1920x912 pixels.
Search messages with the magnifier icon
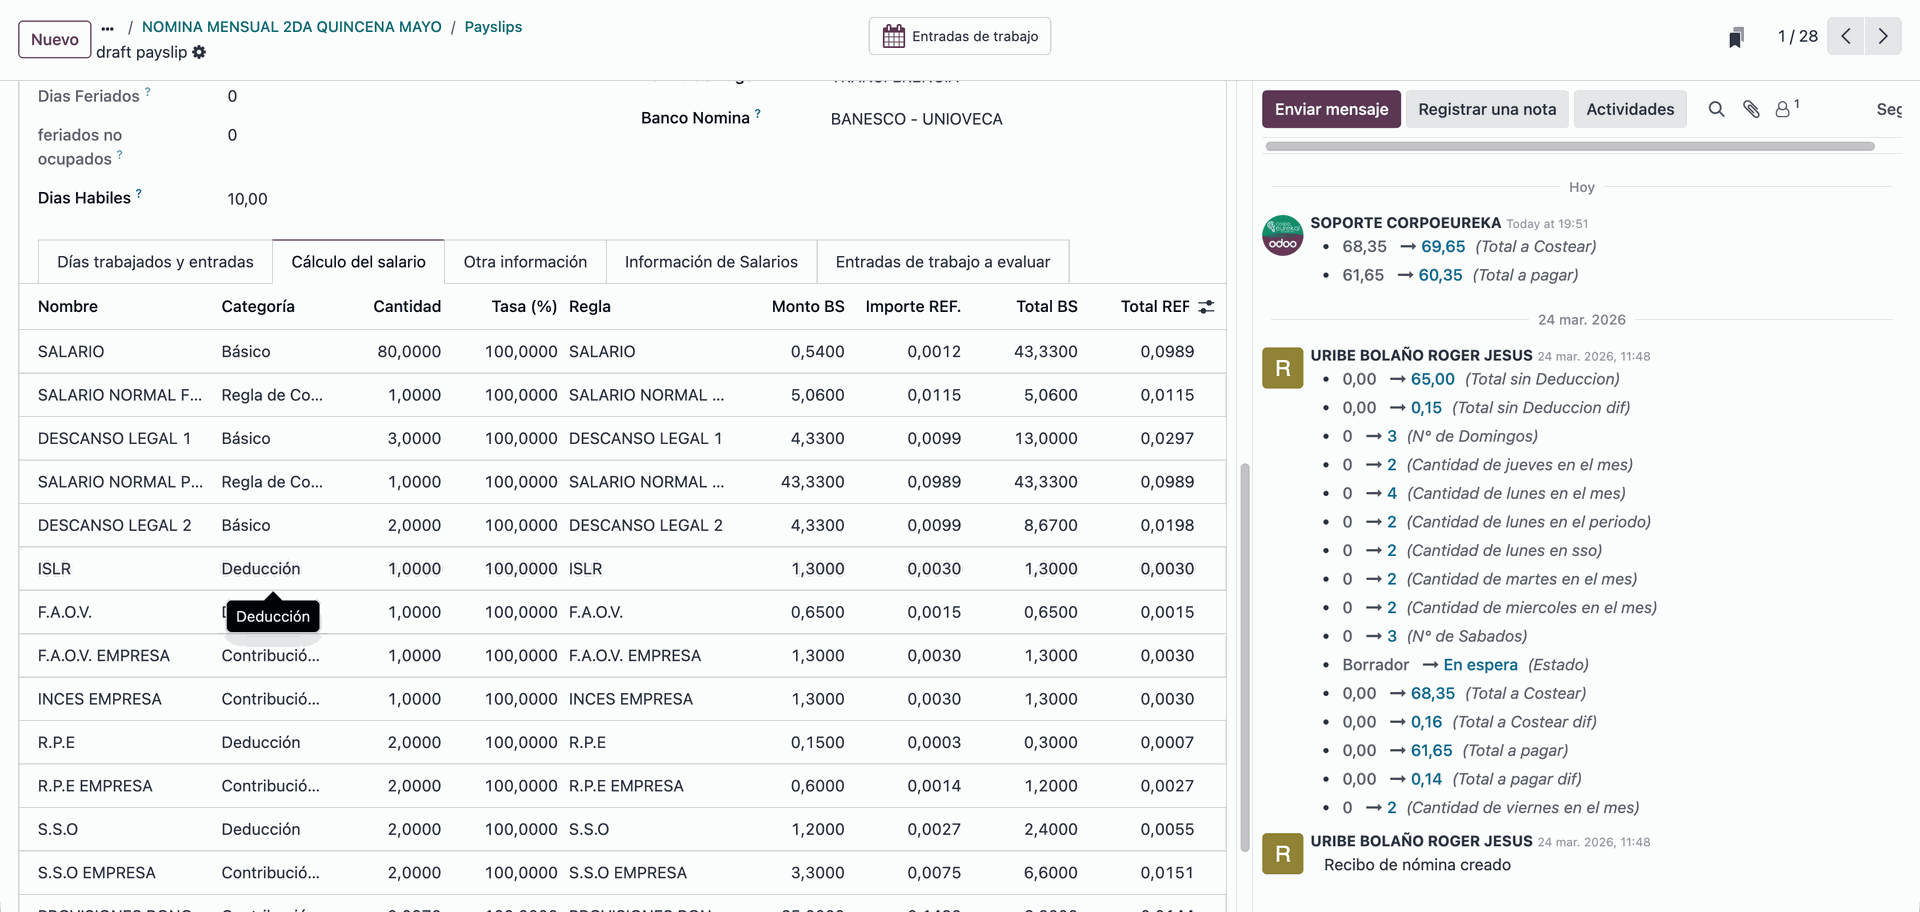point(1716,109)
